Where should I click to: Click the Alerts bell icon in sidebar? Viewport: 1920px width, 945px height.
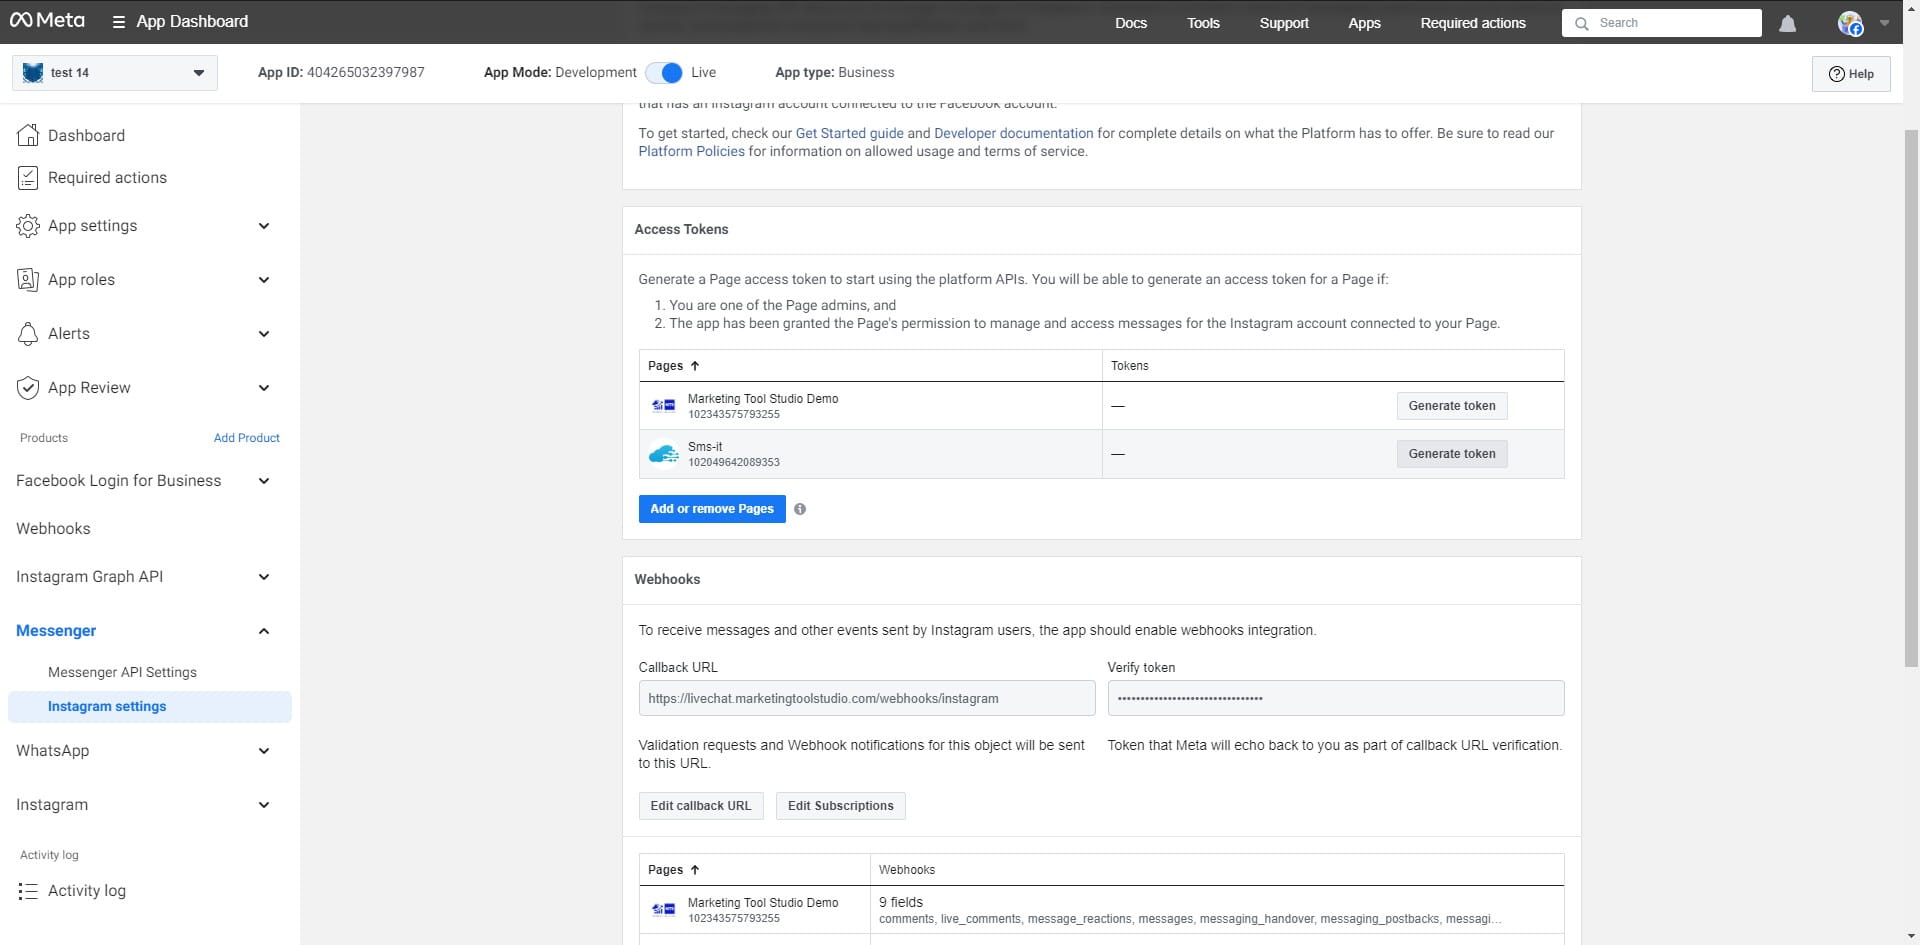(x=28, y=334)
